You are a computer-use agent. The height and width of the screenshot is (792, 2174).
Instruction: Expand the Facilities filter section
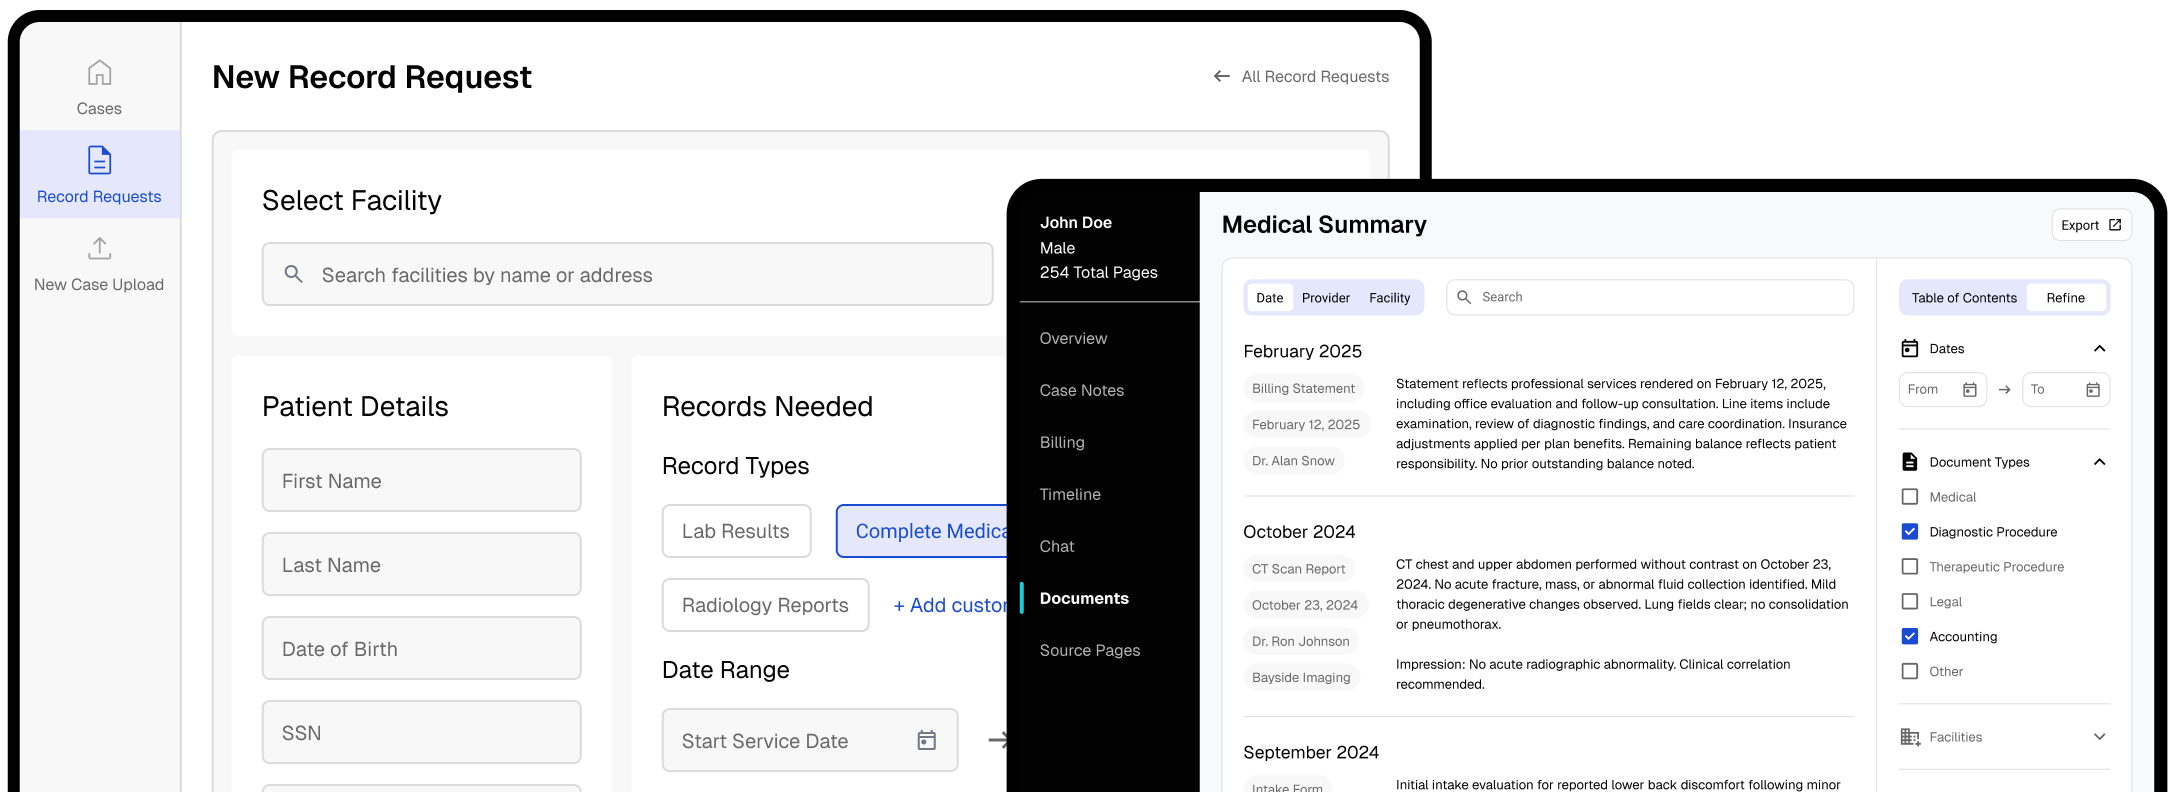click(2100, 737)
